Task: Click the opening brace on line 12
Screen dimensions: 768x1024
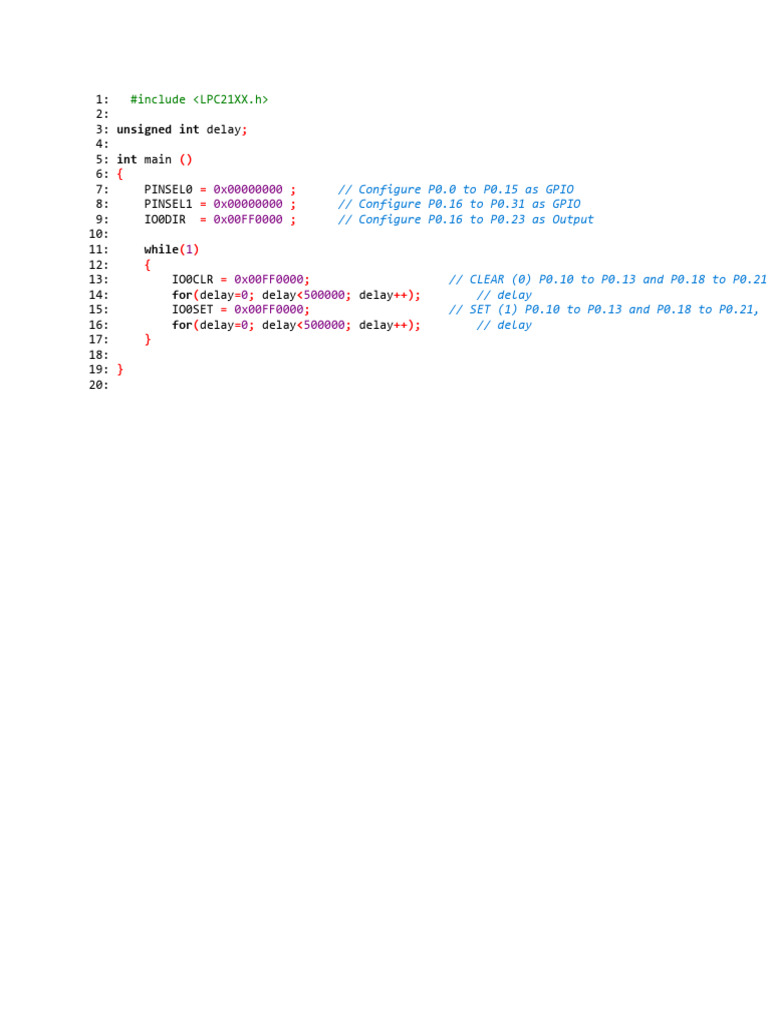Action: (x=147, y=264)
